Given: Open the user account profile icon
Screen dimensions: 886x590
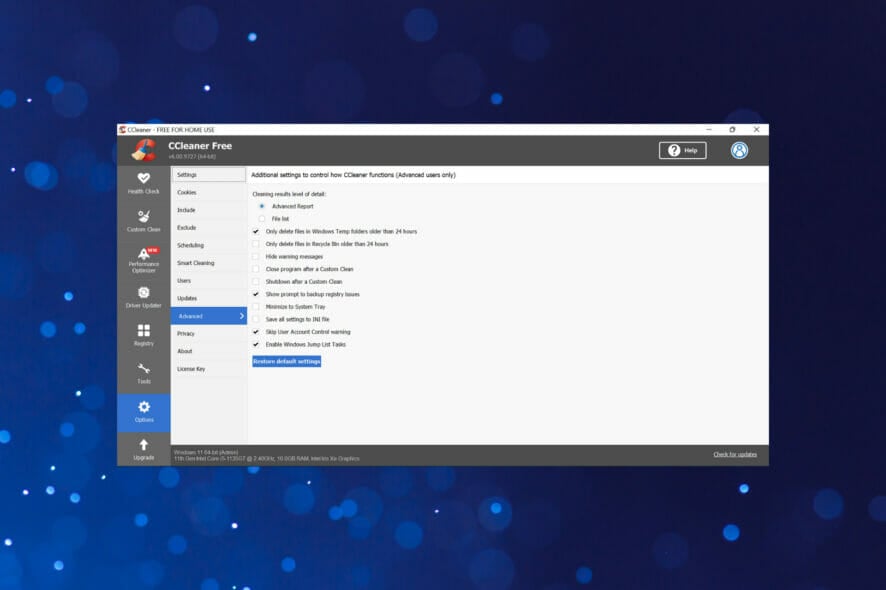Looking at the screenshot, I should [739, 150].
